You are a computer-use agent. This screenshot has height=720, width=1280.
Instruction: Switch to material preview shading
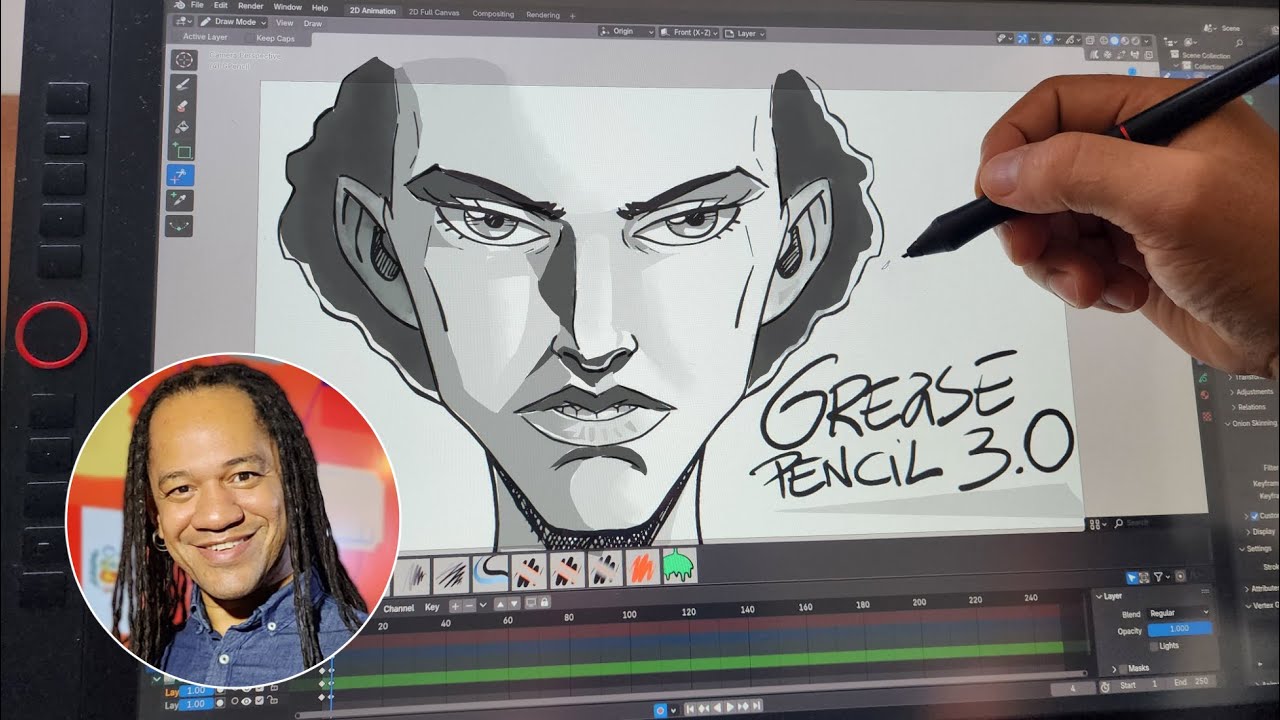[1125, 40]
